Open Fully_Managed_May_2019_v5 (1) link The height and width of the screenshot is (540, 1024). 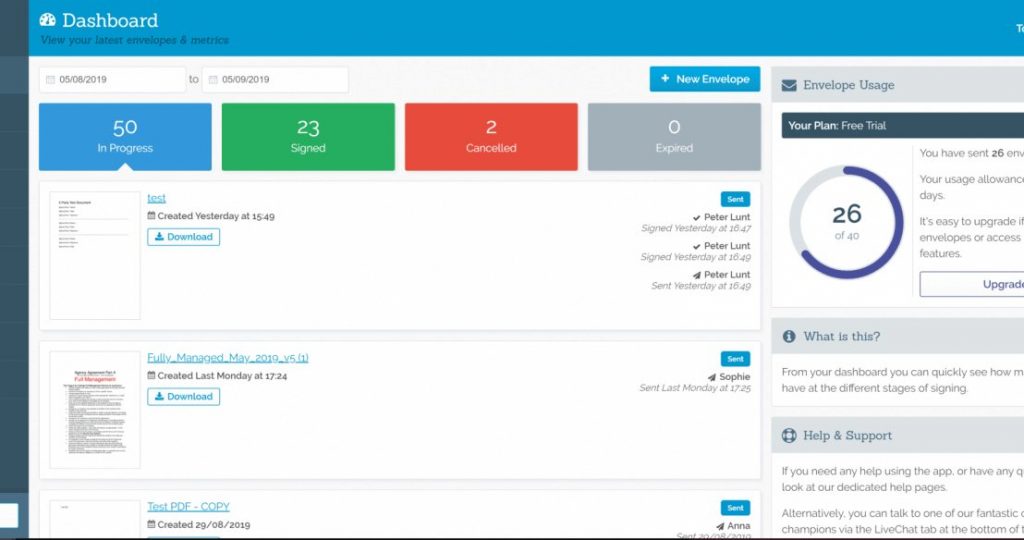[x=228, y=358]
